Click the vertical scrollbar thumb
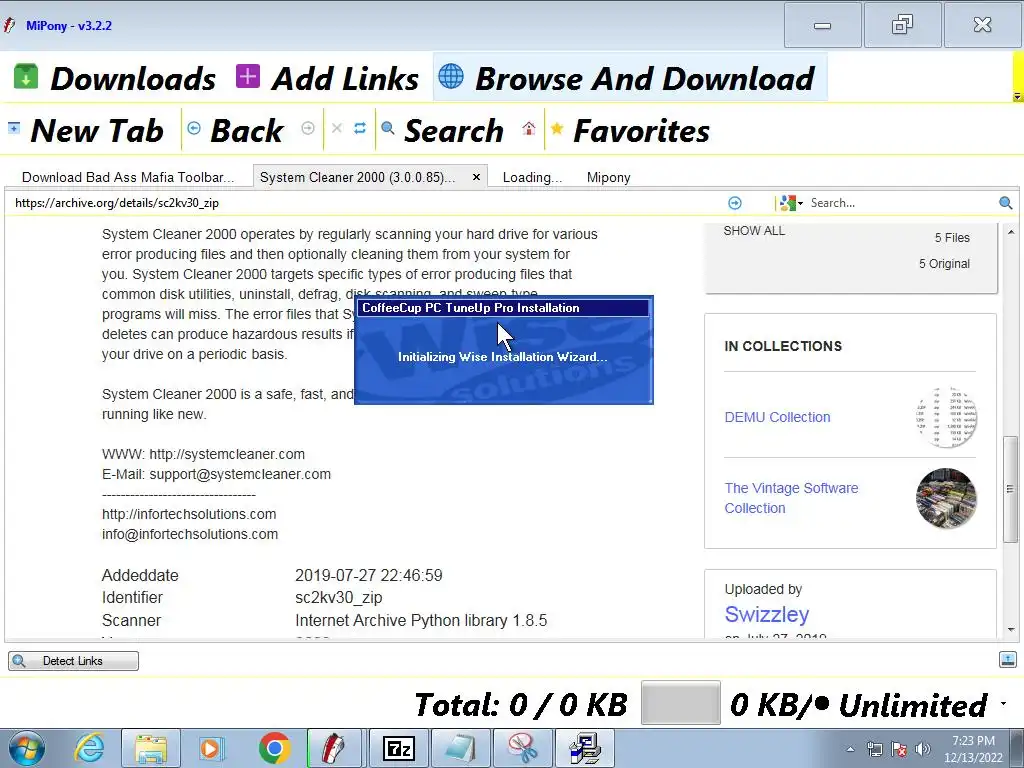 (1010, 488)
